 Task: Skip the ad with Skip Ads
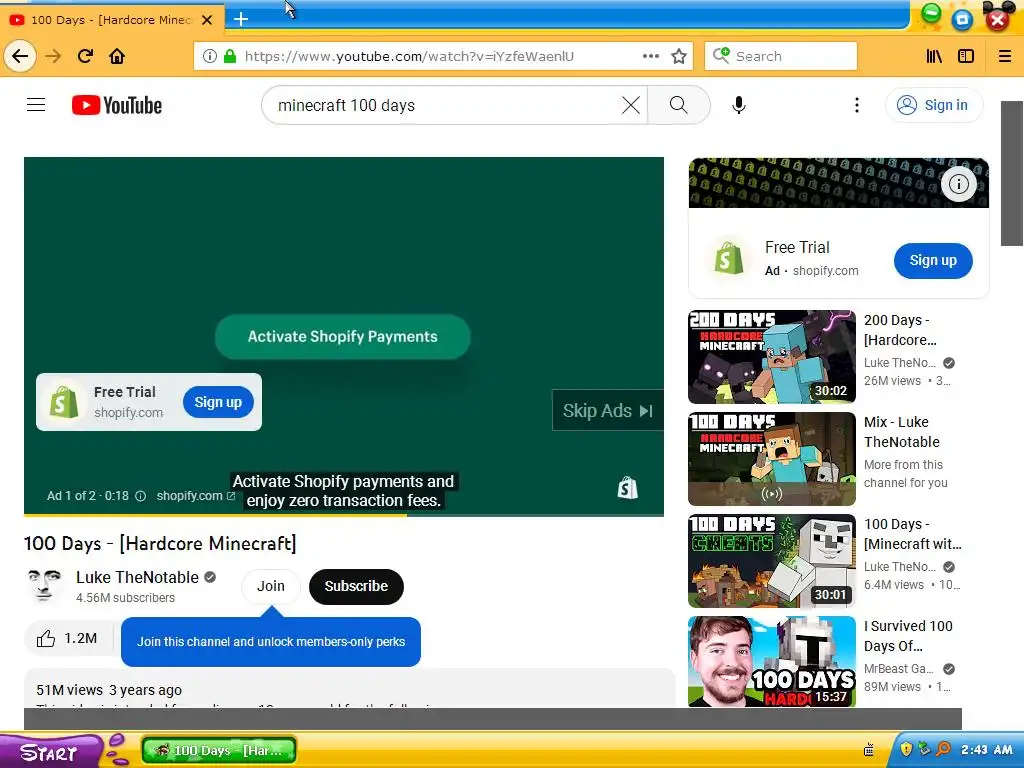coord(607,411)
